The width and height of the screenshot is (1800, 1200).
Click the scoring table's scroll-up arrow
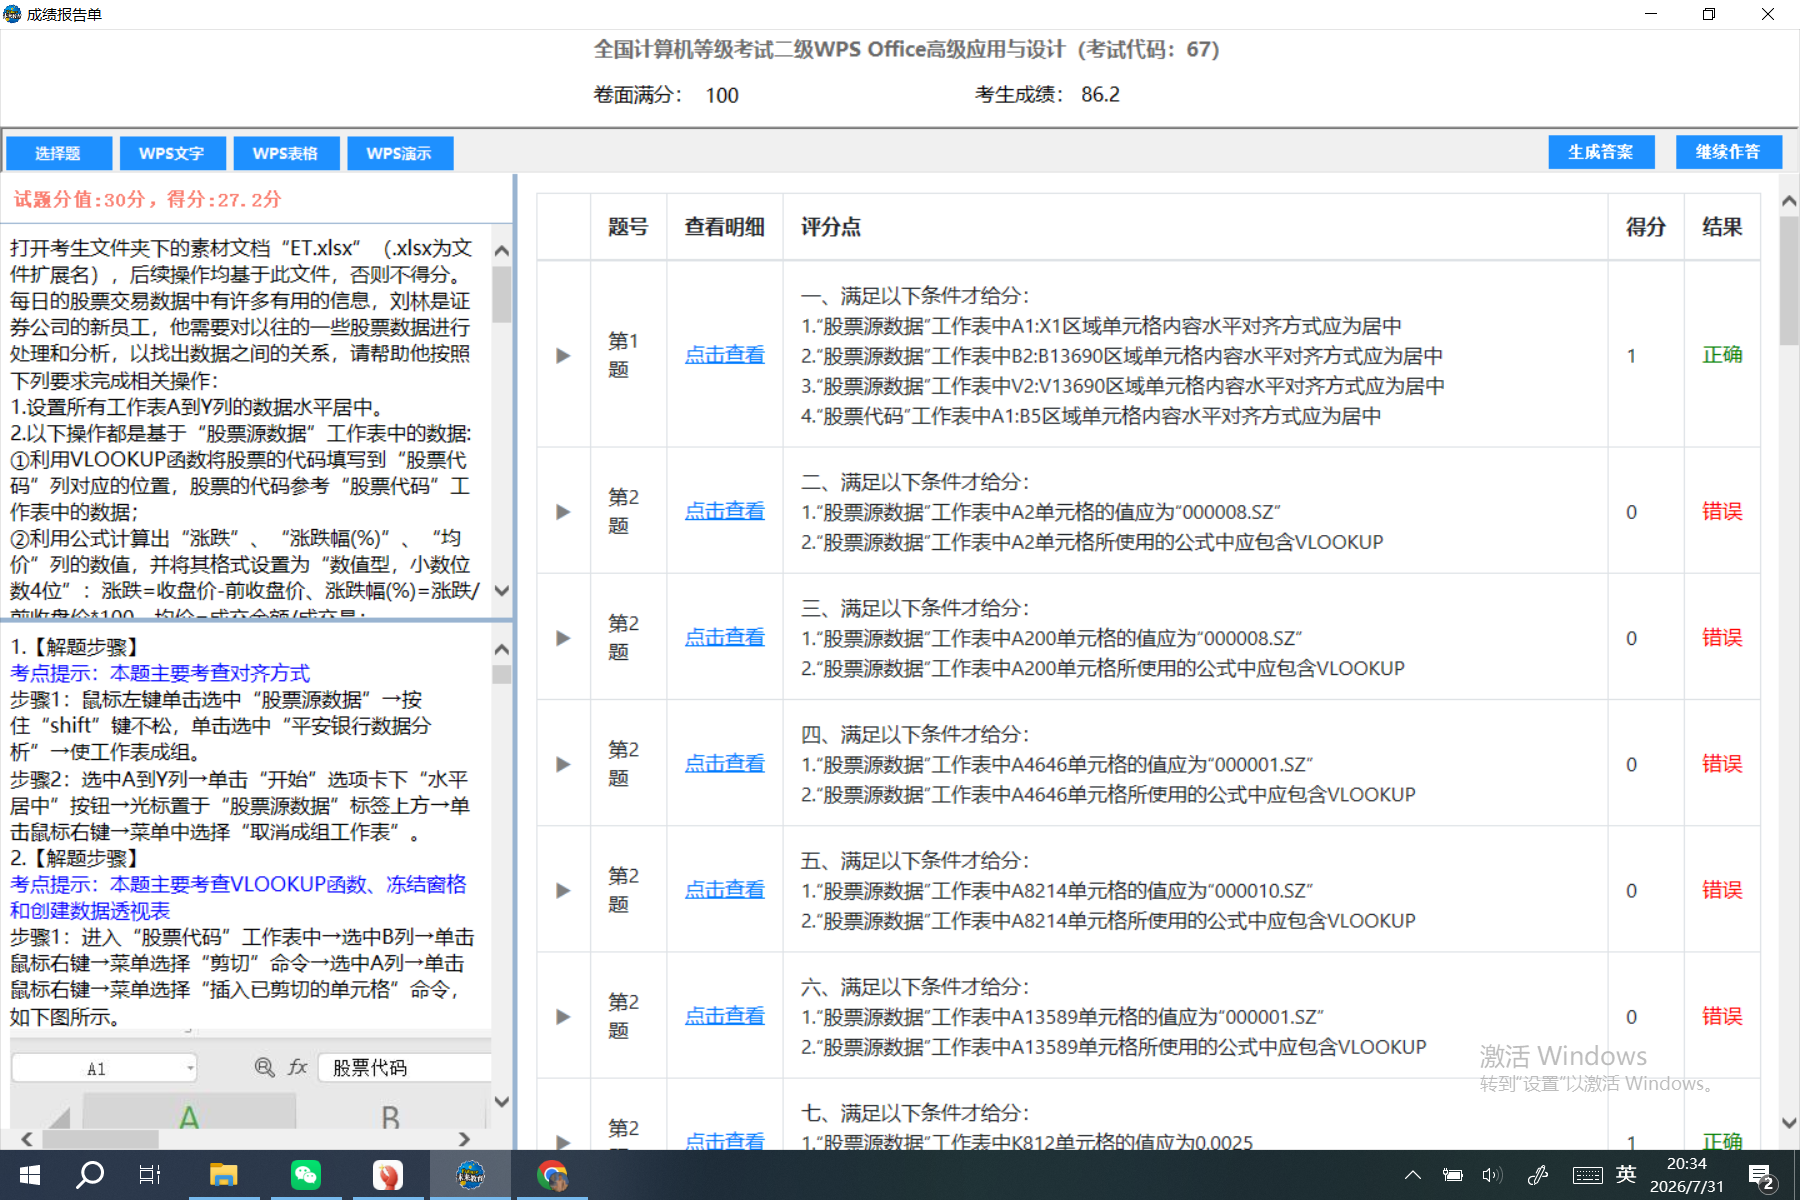(1789, 201)
